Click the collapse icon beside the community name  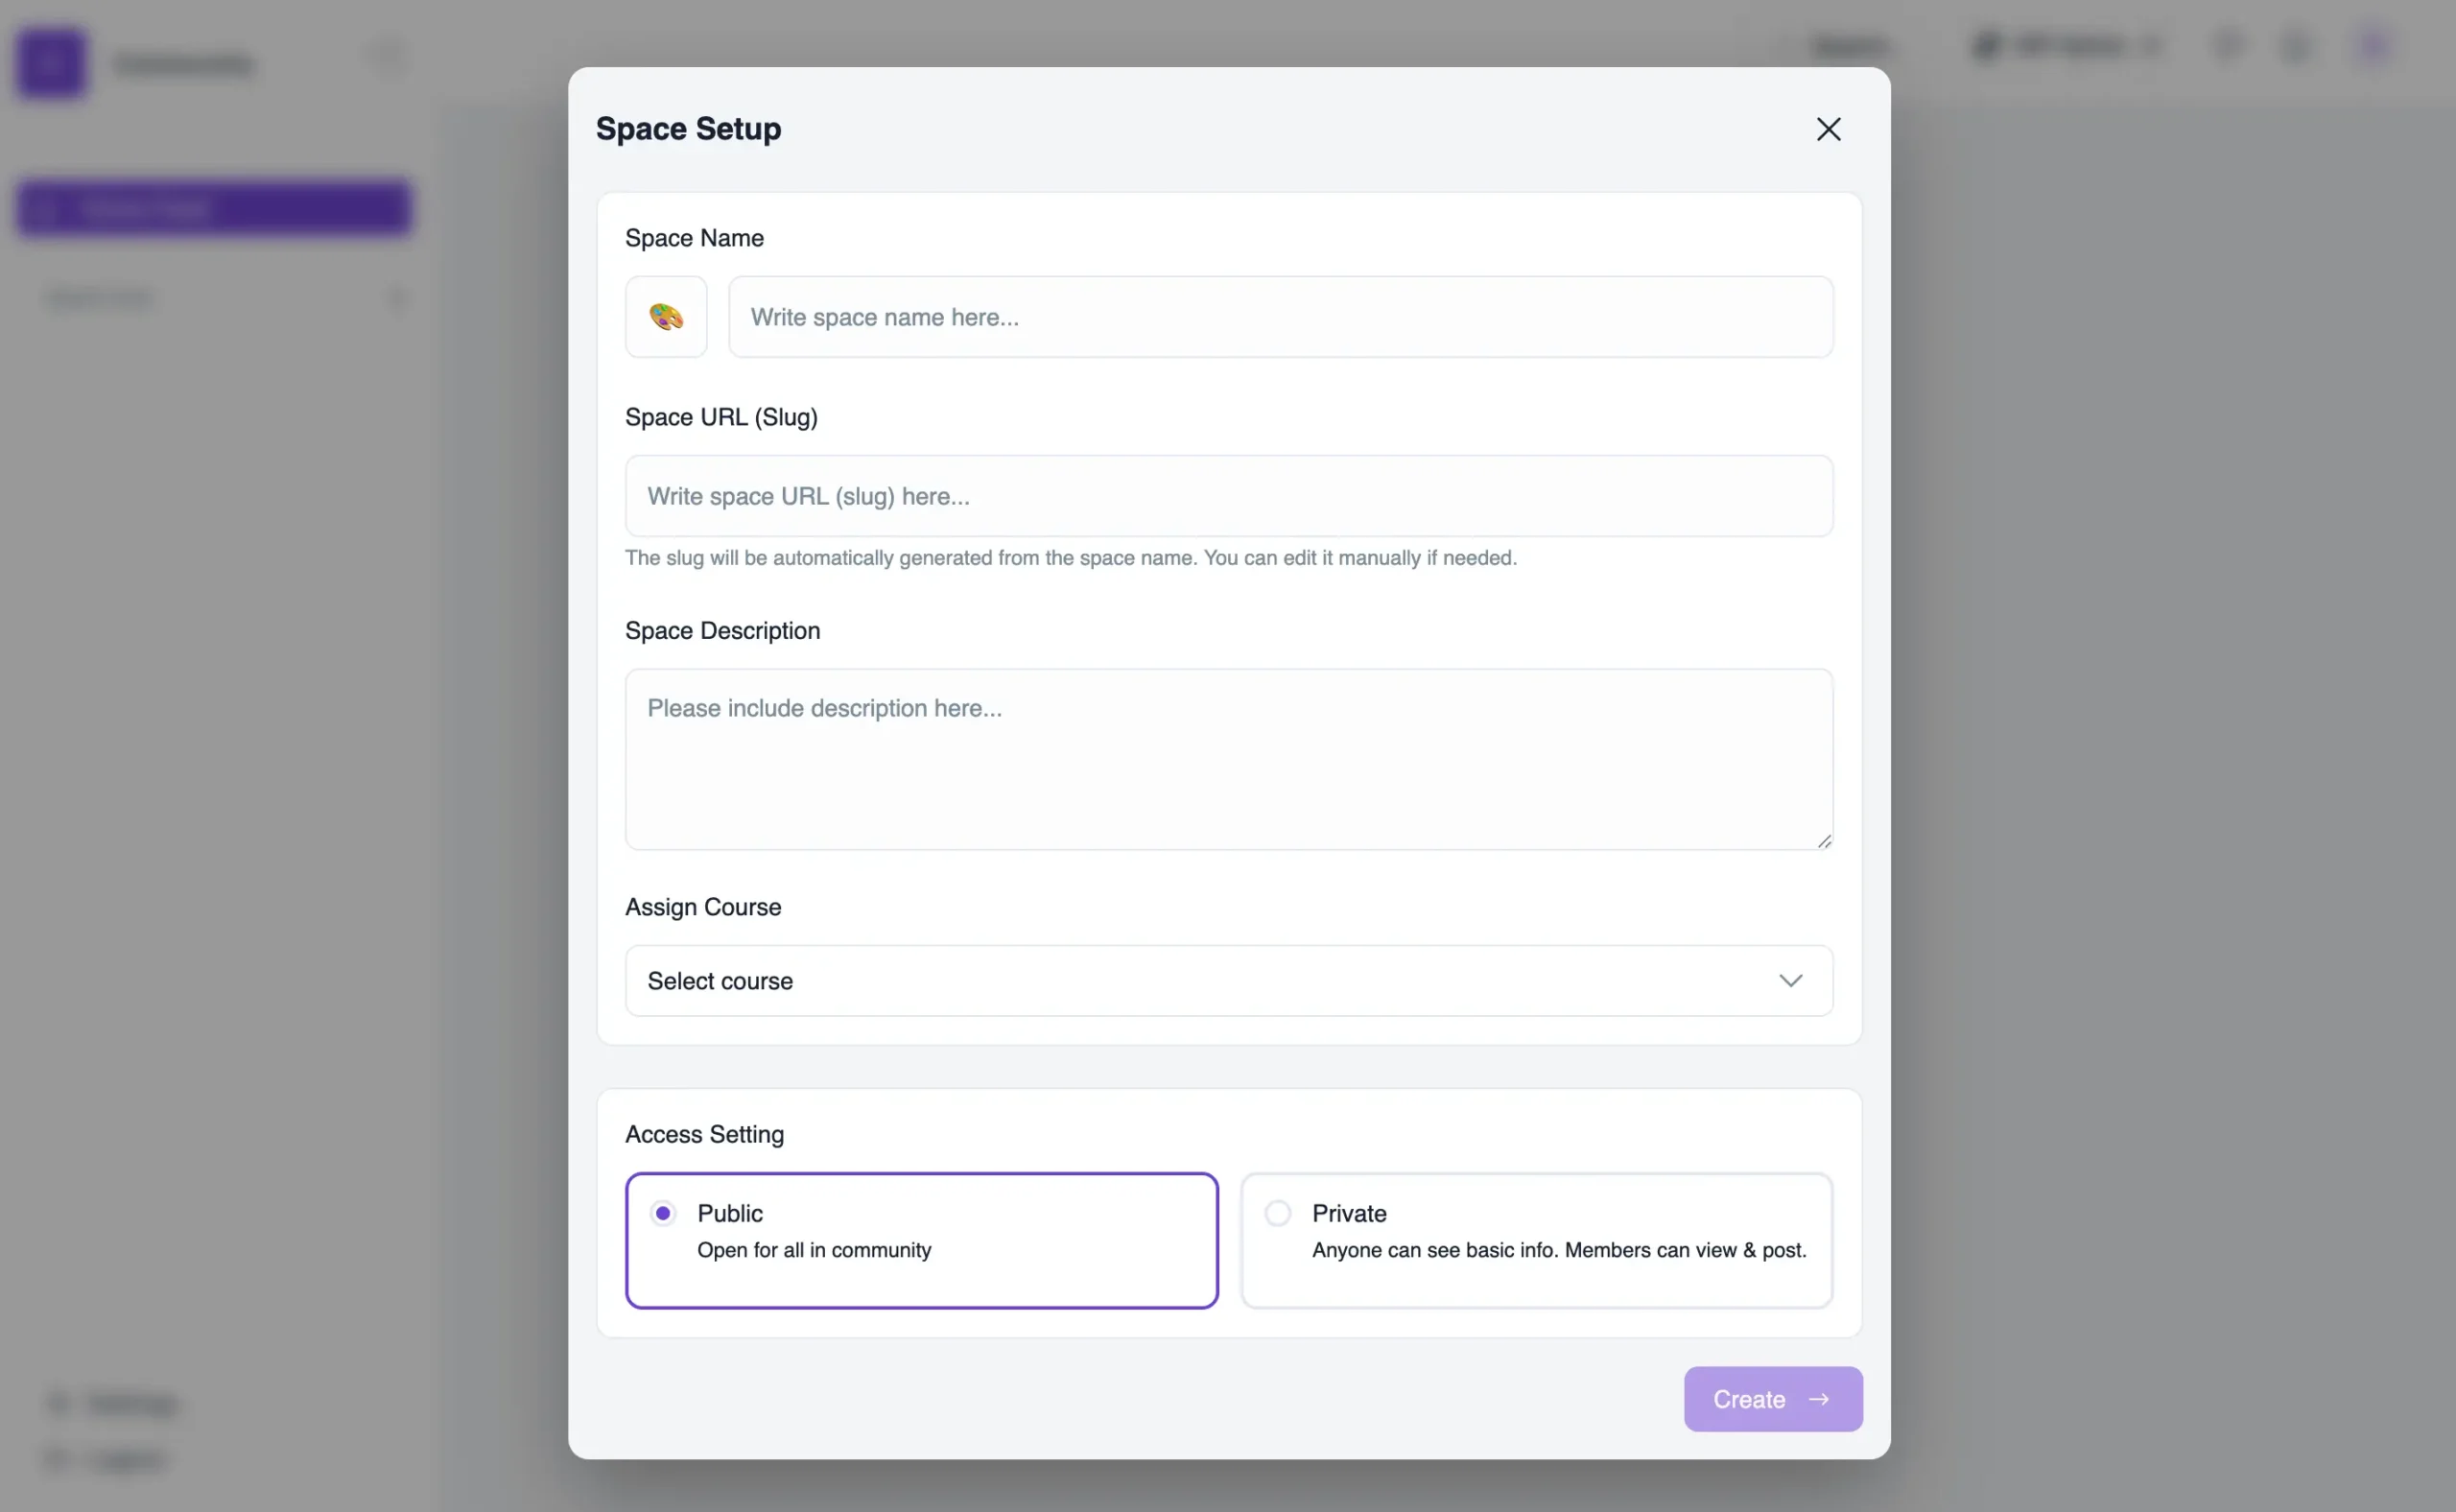click(x=388, y=55)
